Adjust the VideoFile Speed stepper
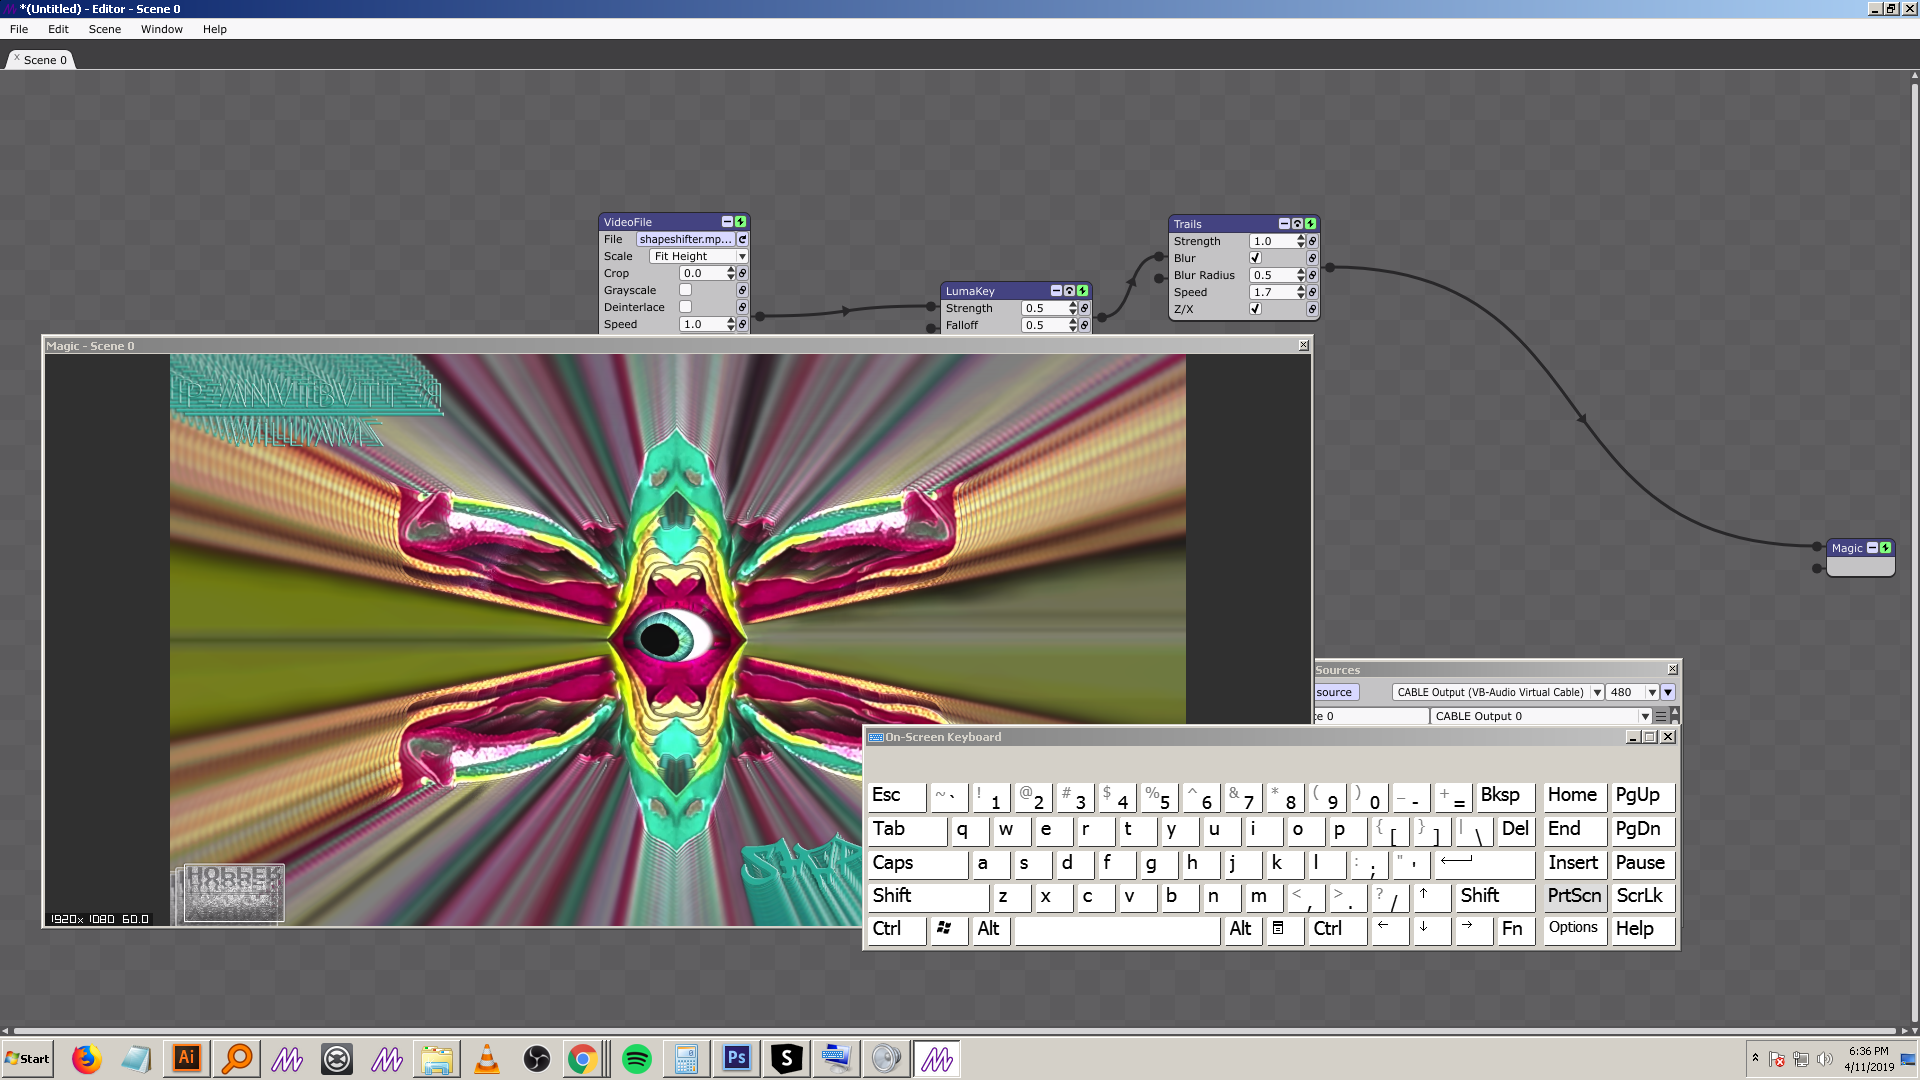The image size is (1920, 1080). (x=731, y=325)
